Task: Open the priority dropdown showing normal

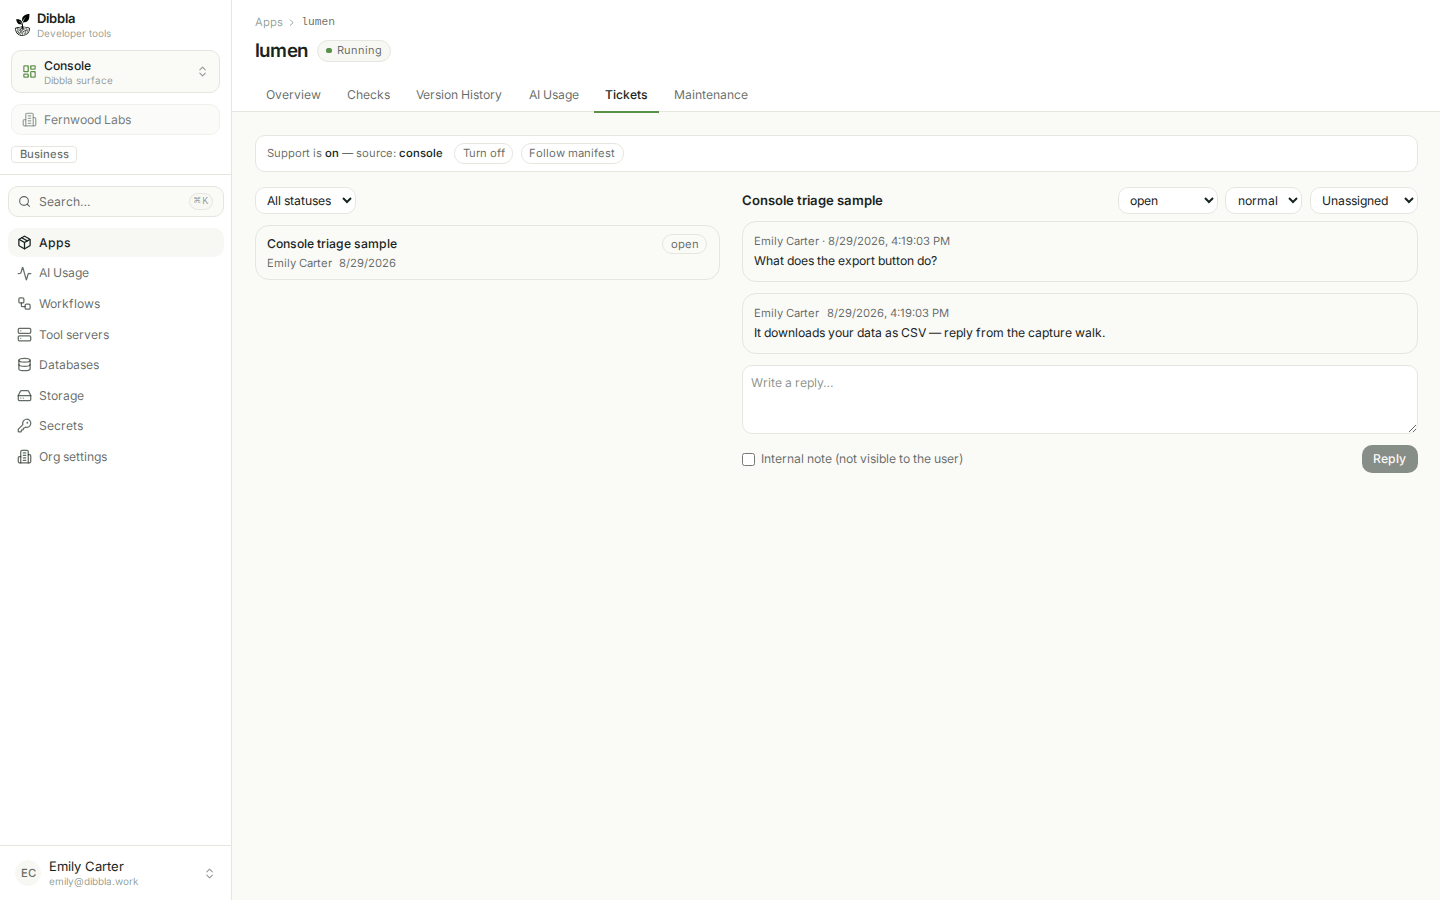Action: [1263, 201]
